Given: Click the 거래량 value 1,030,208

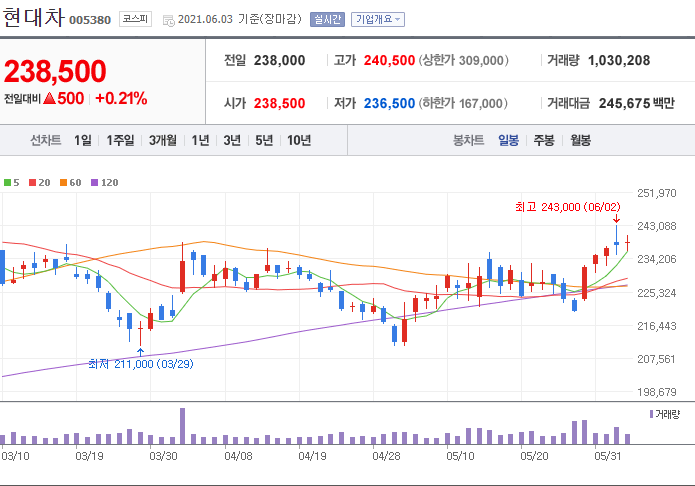Looking at the screenshot, I should [x=619, y=60].
